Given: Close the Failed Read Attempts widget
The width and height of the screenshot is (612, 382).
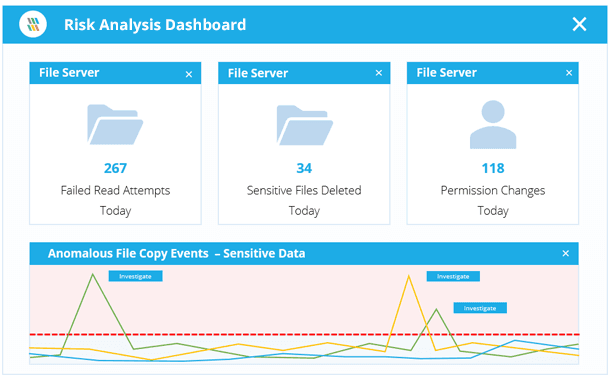Looking at the screenshot, I should 189,74.
